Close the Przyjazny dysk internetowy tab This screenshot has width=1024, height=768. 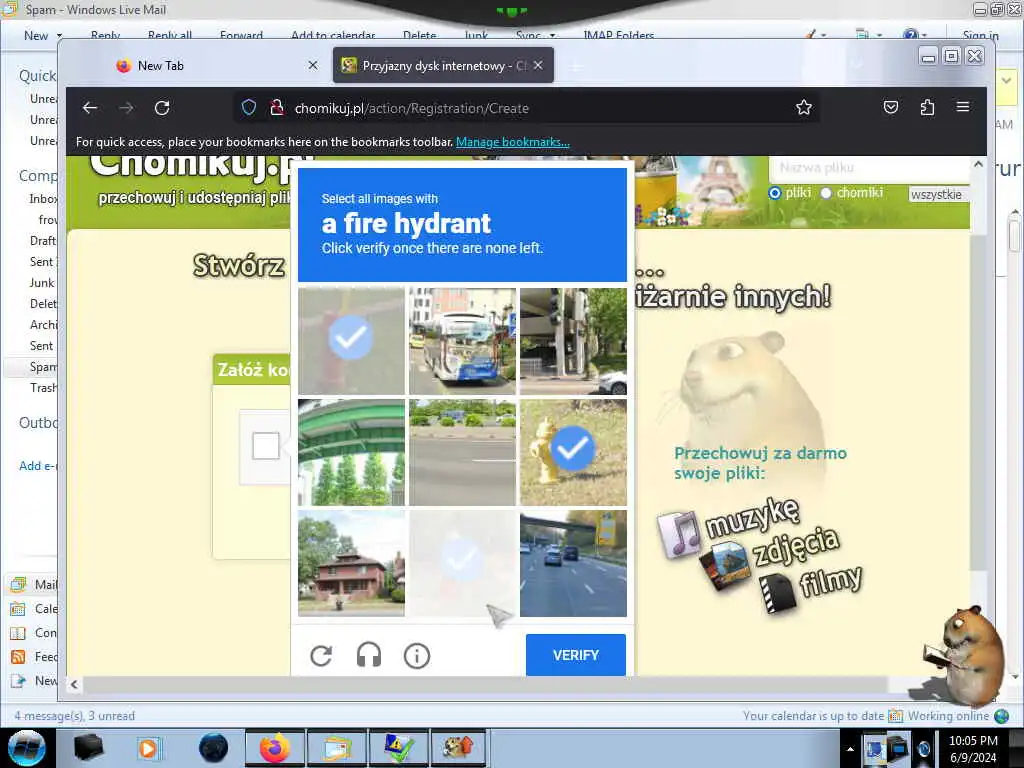pos(538,65)
